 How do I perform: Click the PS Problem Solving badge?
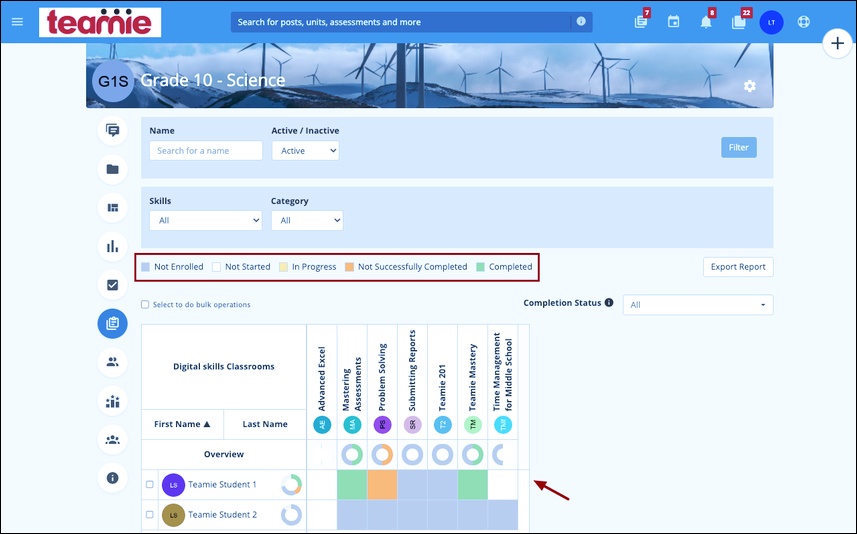(382, 425)
